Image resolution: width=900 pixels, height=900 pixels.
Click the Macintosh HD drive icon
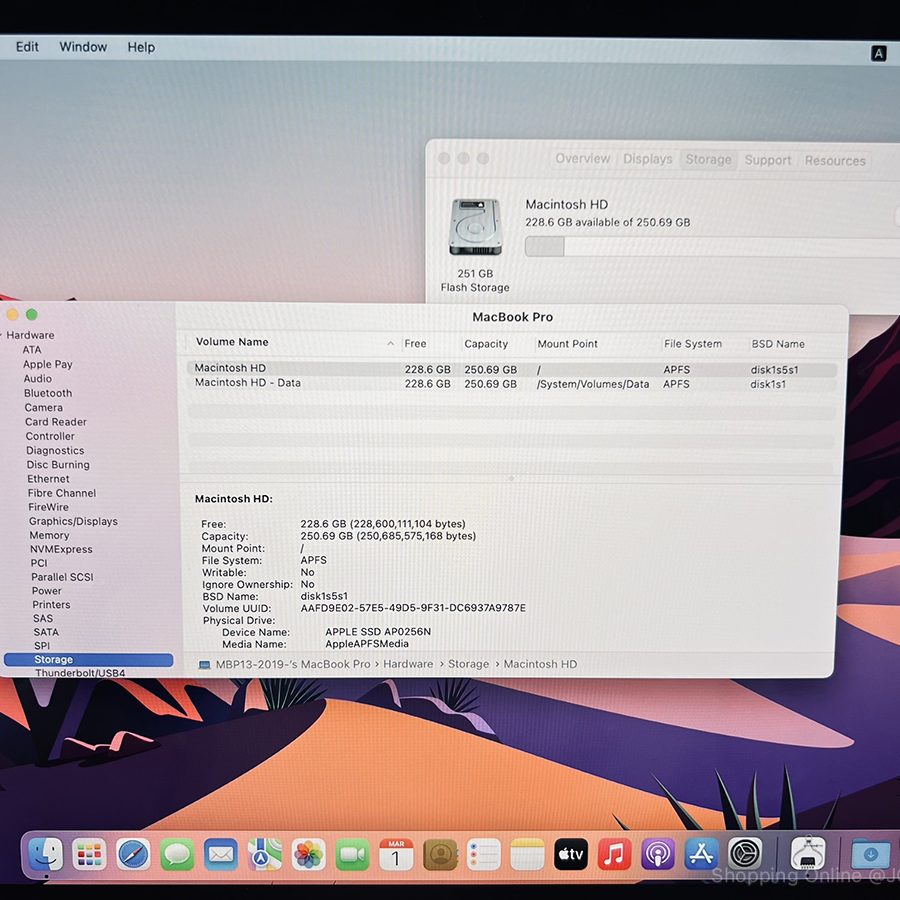pos(475,227)
